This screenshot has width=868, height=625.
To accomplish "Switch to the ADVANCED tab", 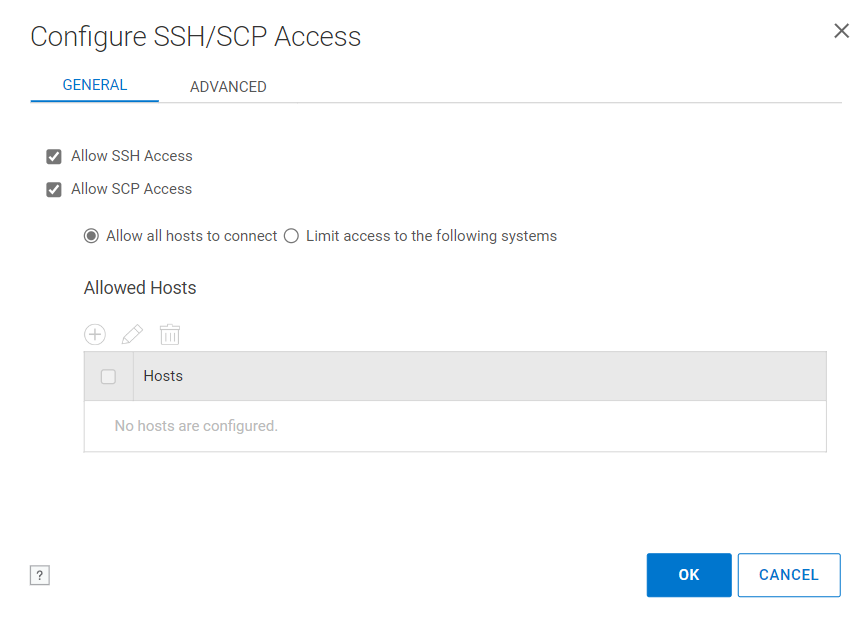I will (228, 86).
